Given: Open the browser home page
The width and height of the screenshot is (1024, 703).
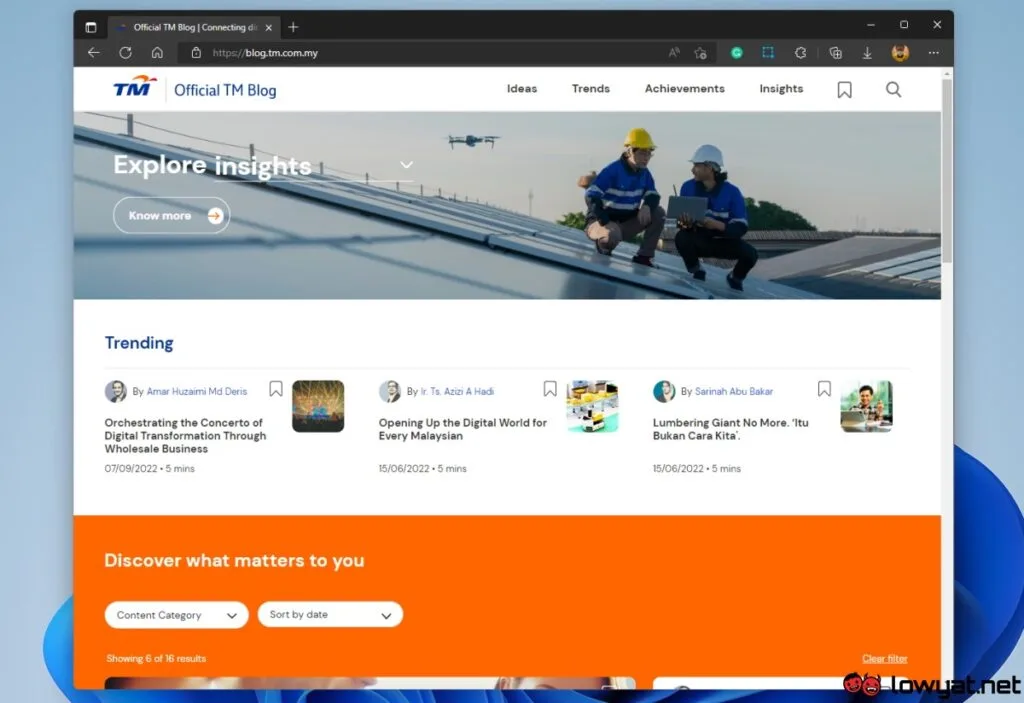Looking at the screenshot, I should pos(157,53).
